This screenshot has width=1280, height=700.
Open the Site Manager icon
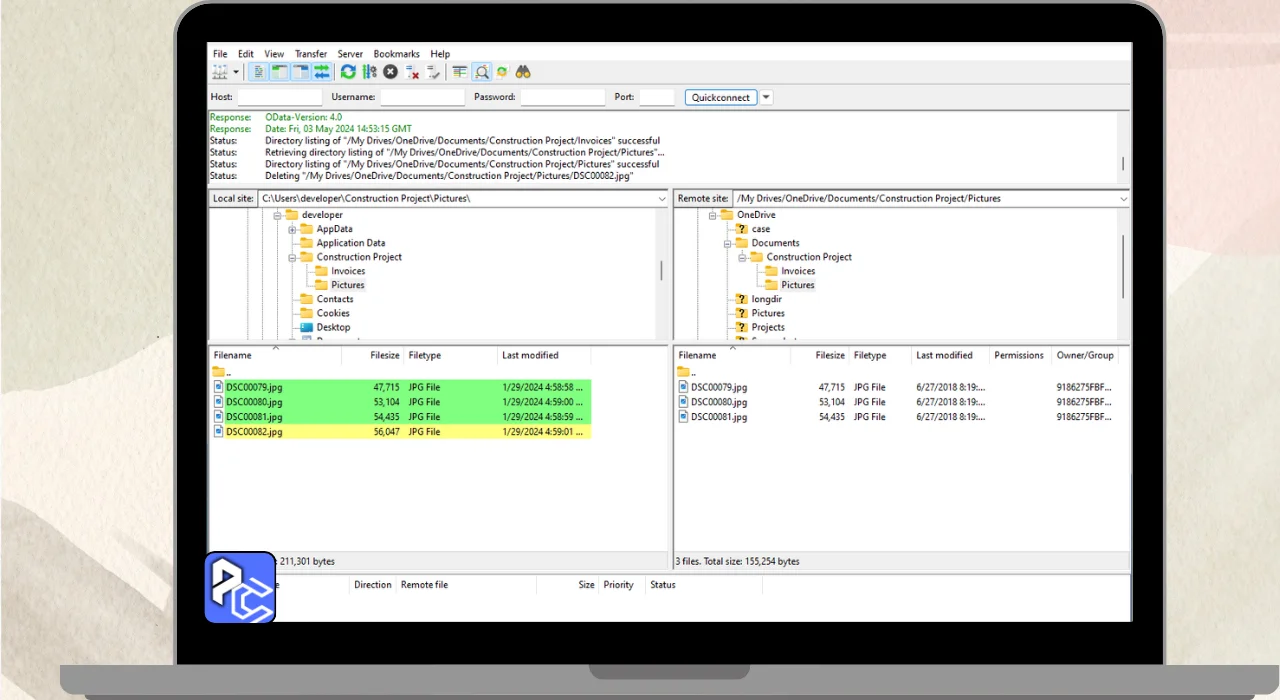coord(220,72)
